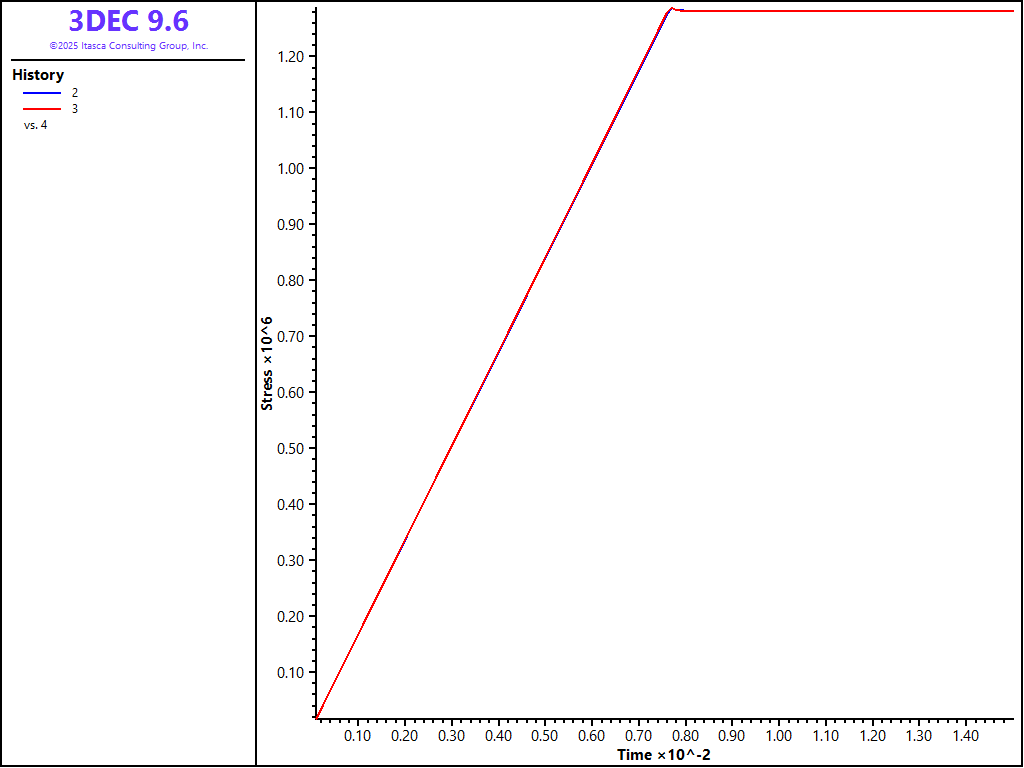Image resolution: width=1024 pixels, height=768 pixels.
Task: Click the "History" legend heading
Action: click(x=38, y=75)
